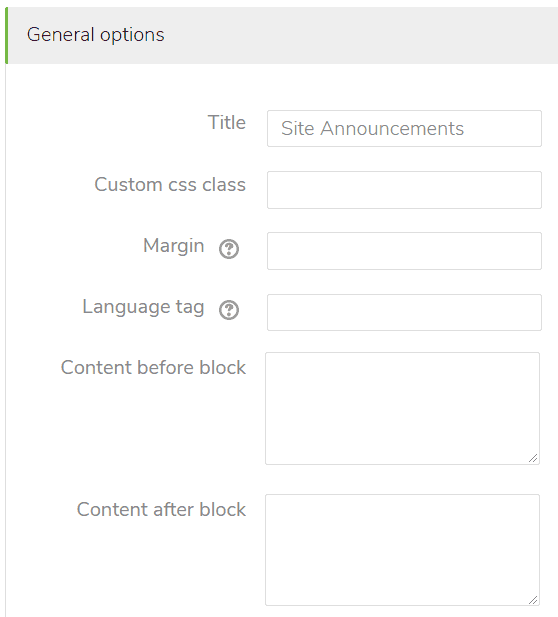Select the Site Announcements placeholder text
This screenshot has height=617, width=558.
coord(372,129)
